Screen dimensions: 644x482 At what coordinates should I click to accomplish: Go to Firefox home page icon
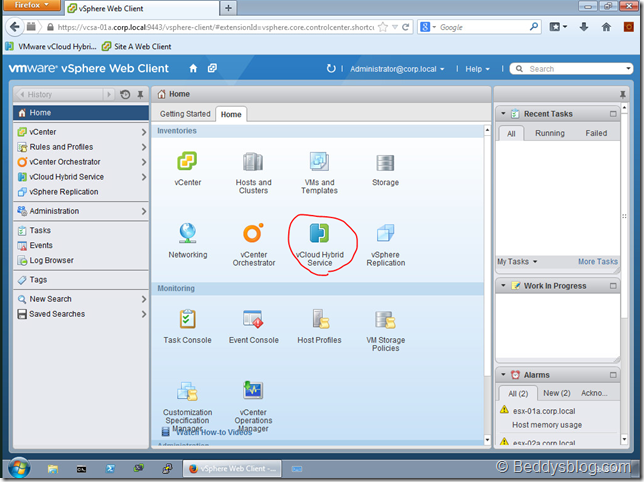[x=606, y=27]
